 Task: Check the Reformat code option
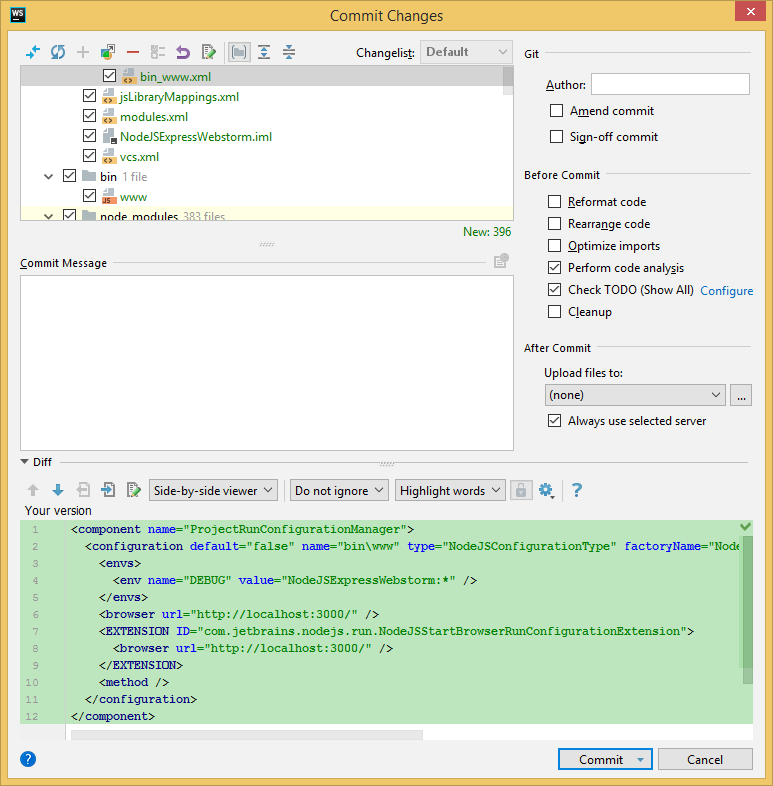pyautogui.click(x=555, y=202)
